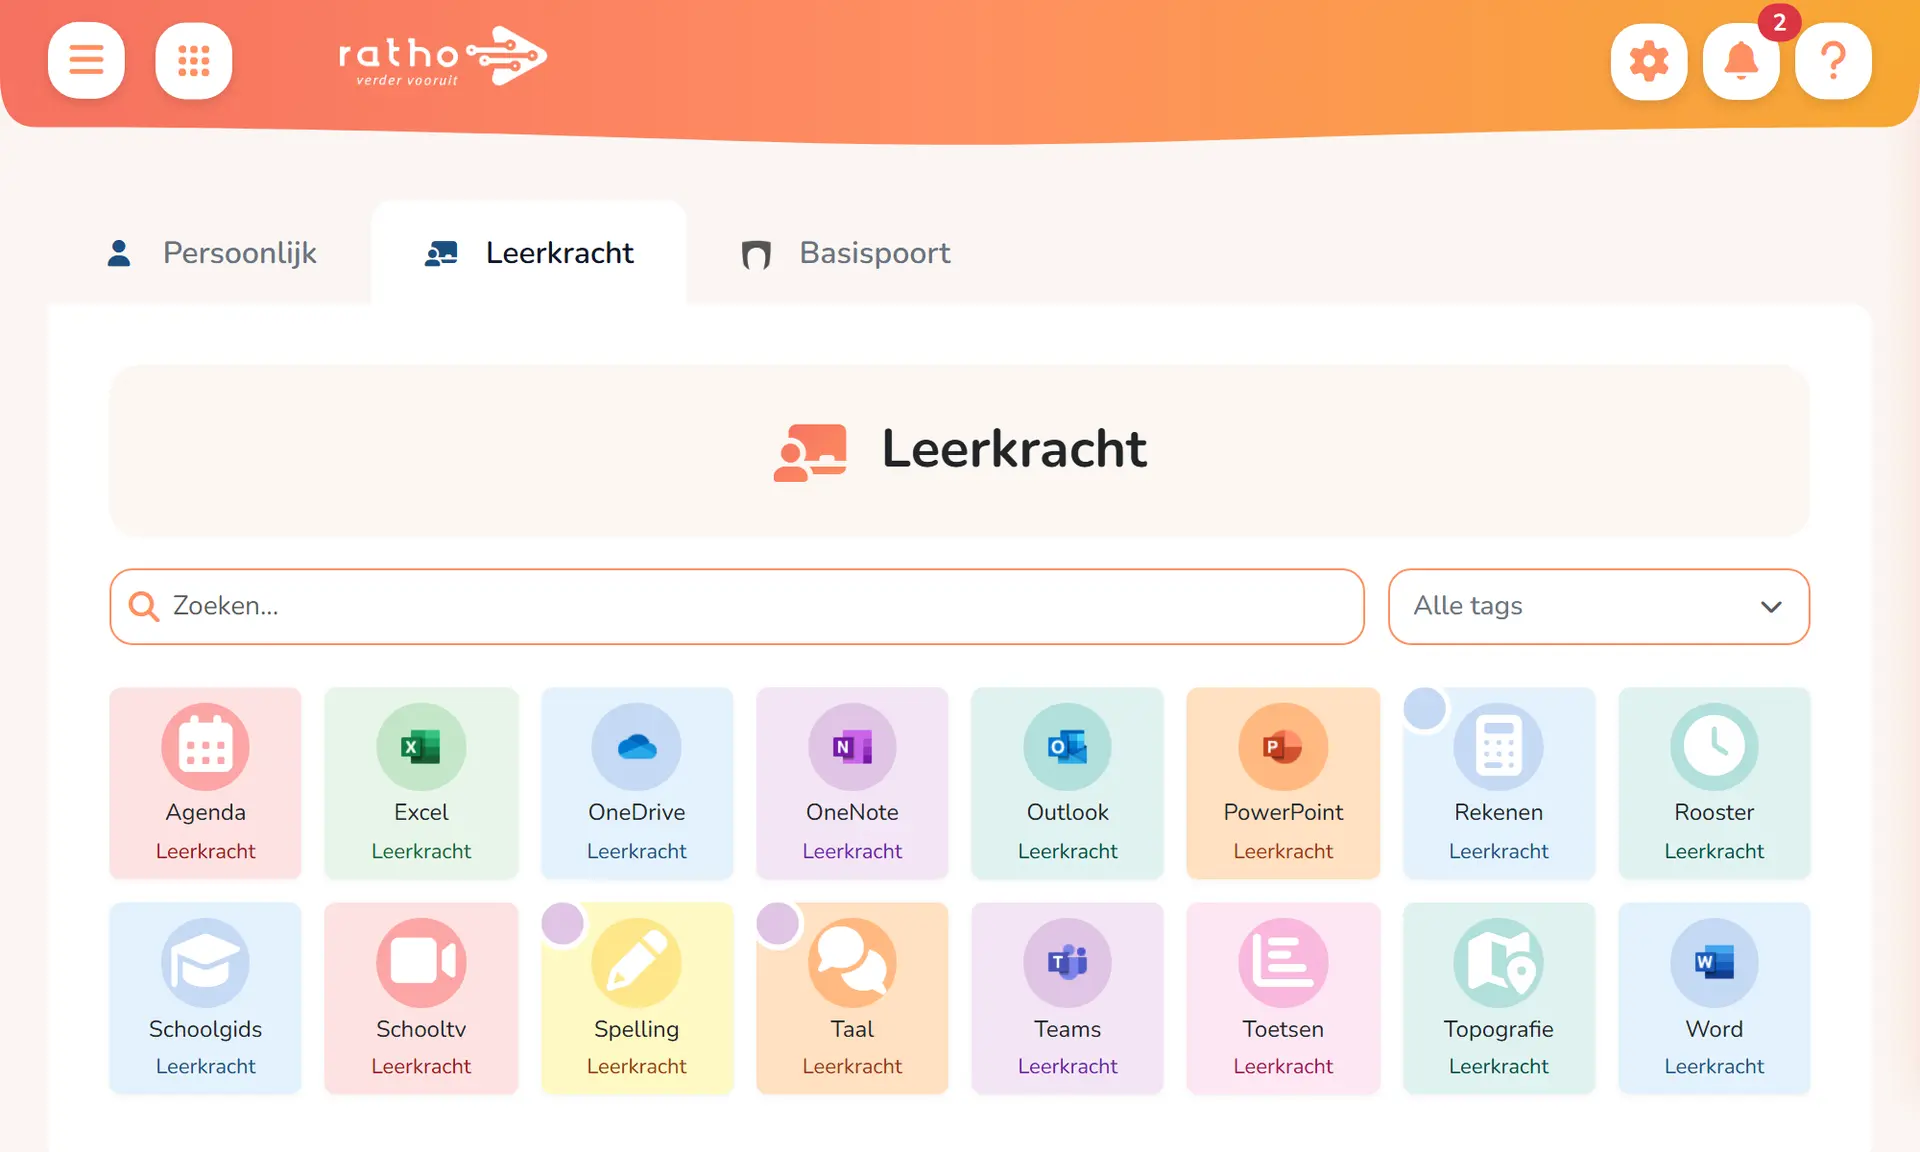Open the Agenda calendar icon

tap(205, 747)
